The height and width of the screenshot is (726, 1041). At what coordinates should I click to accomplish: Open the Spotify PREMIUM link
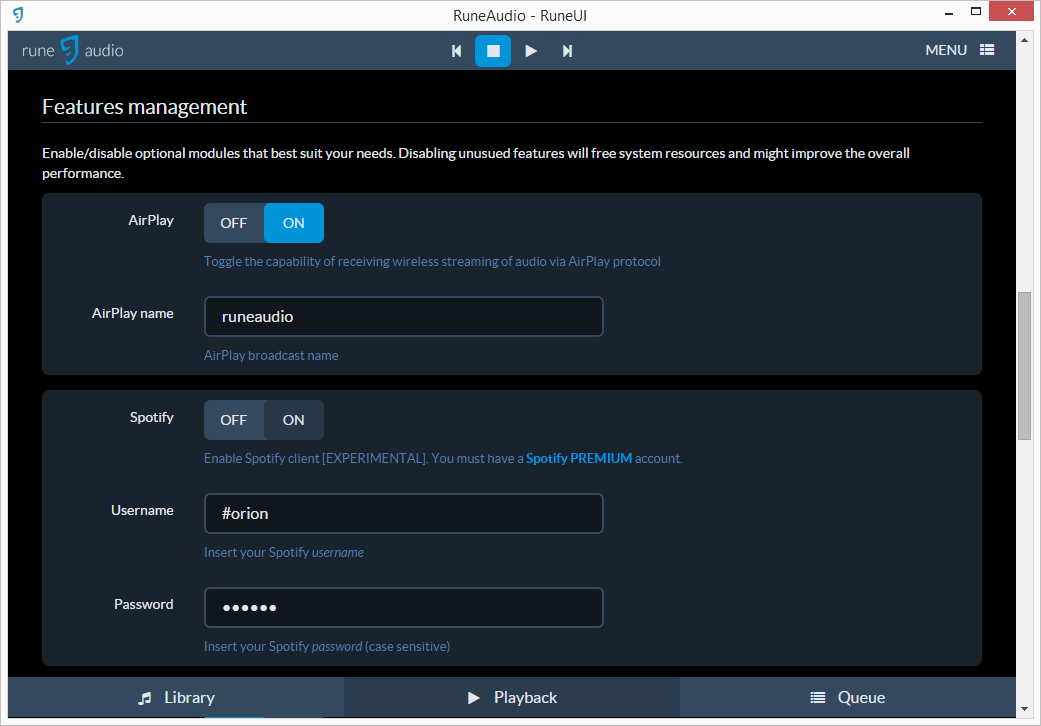(x=579, y=459)
